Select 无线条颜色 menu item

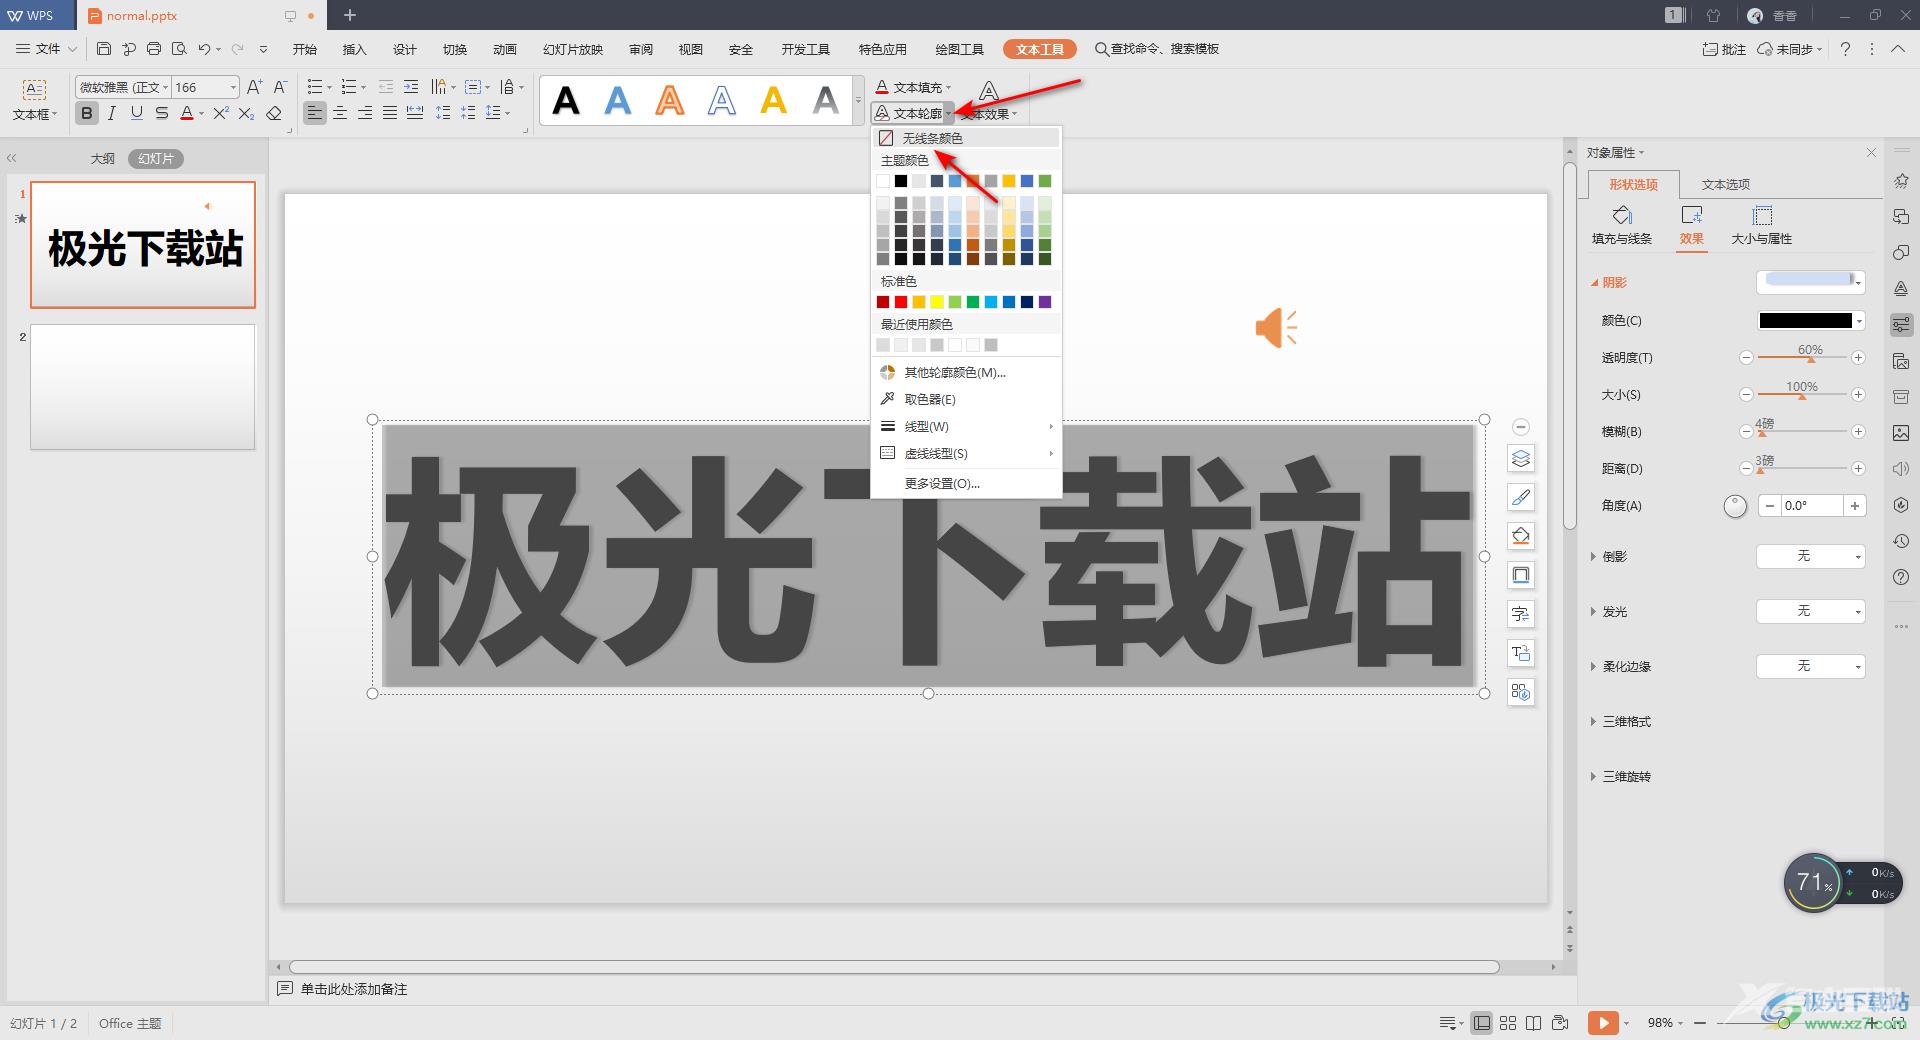pyautogui.click(x=966, y=138)
